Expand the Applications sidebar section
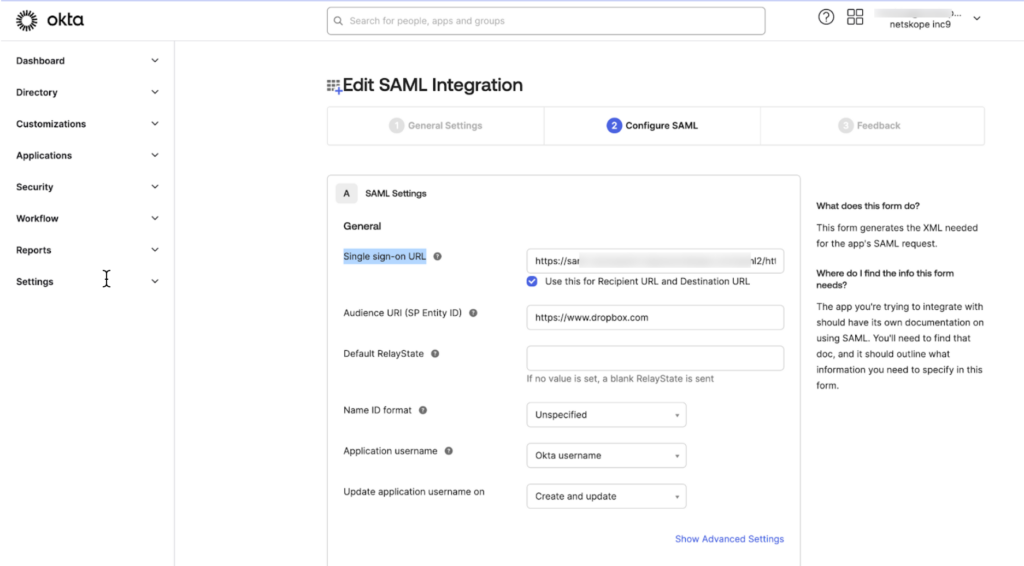1024x566 pixels. (87, 155)
